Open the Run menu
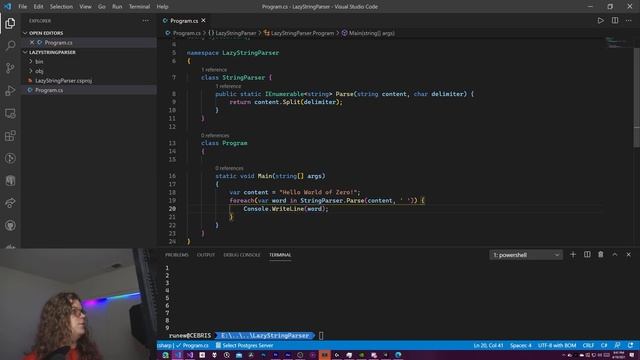 pyautogui.click(x=117, y=7)
